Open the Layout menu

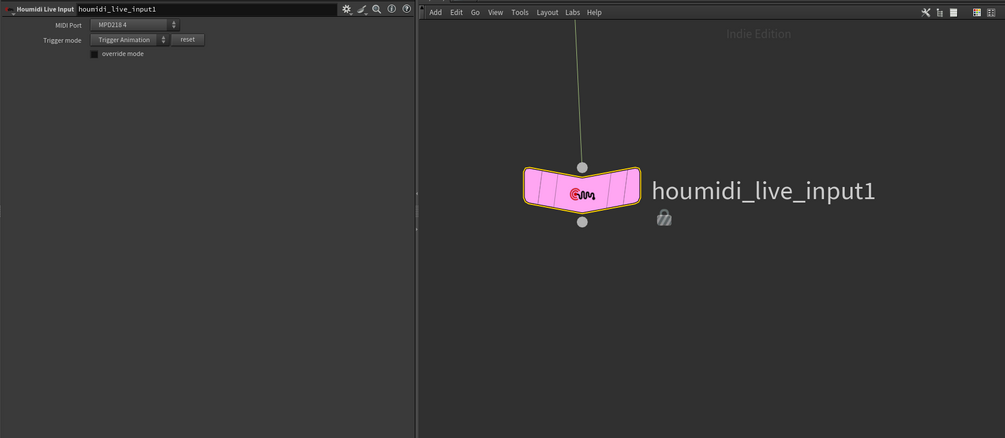click(547, 13)
